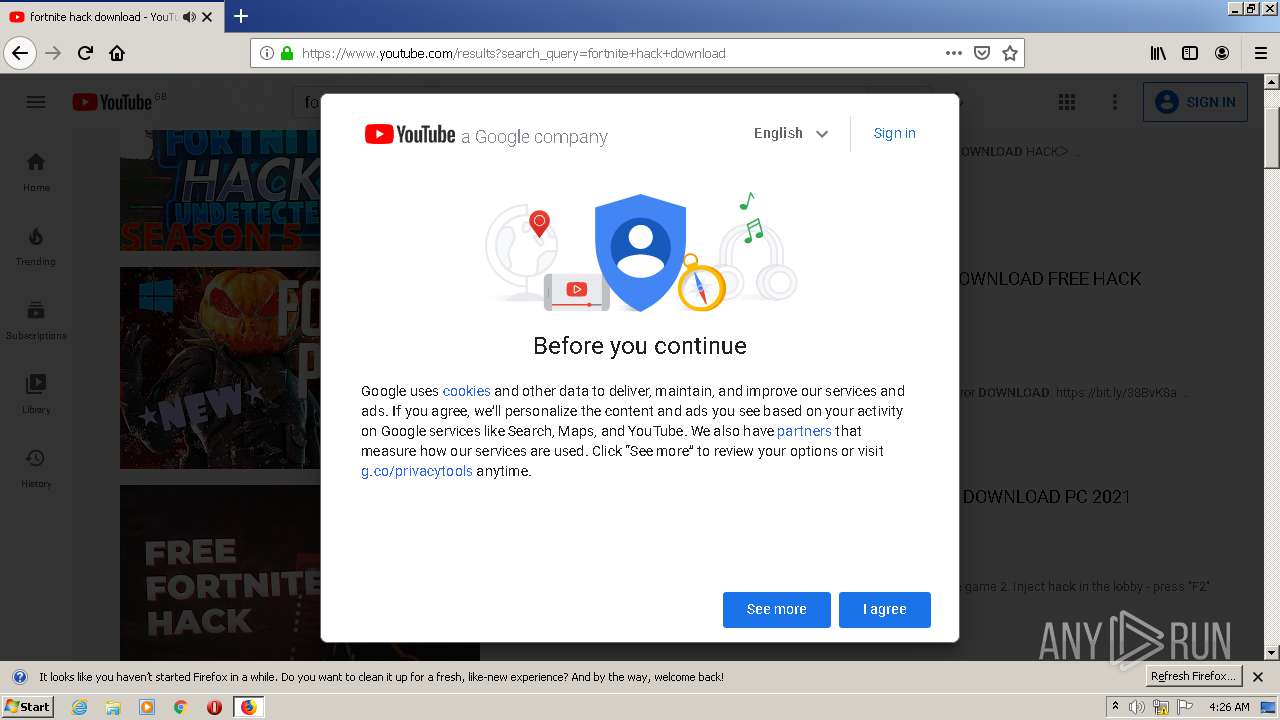1280x720 pixels.
Task: Launch Google Chrome from taskbar
Action: [180, 707]
